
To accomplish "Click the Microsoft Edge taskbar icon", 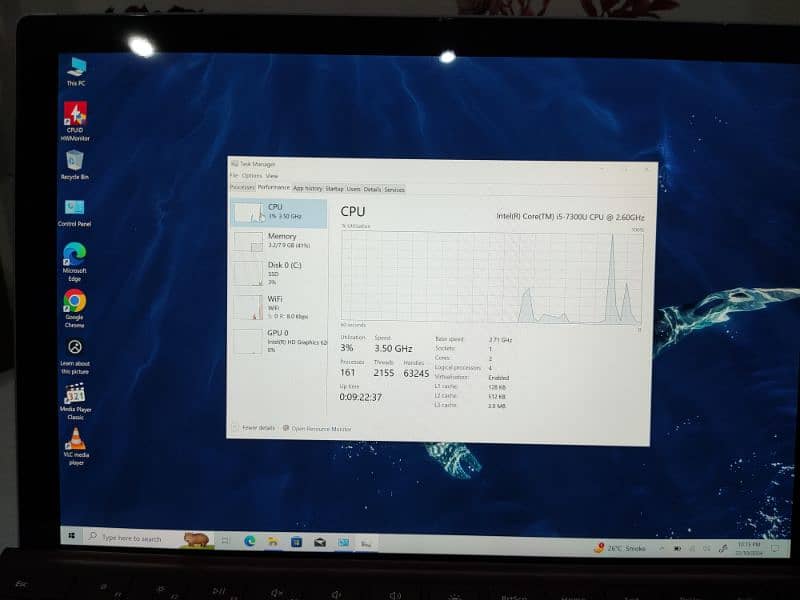I will click(x=250, y=541).
